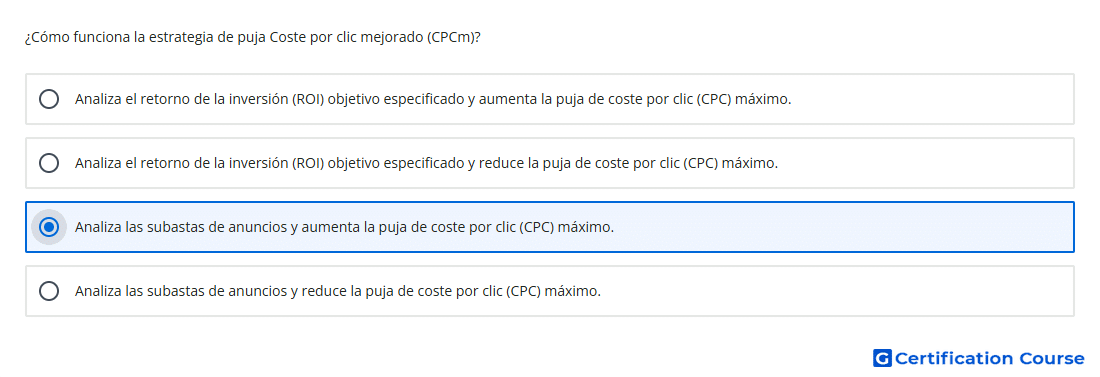Viewport: 1100px width, 377px height.
Task: Click the question text about Coste por clic mejorado
Action: point(253,37)
